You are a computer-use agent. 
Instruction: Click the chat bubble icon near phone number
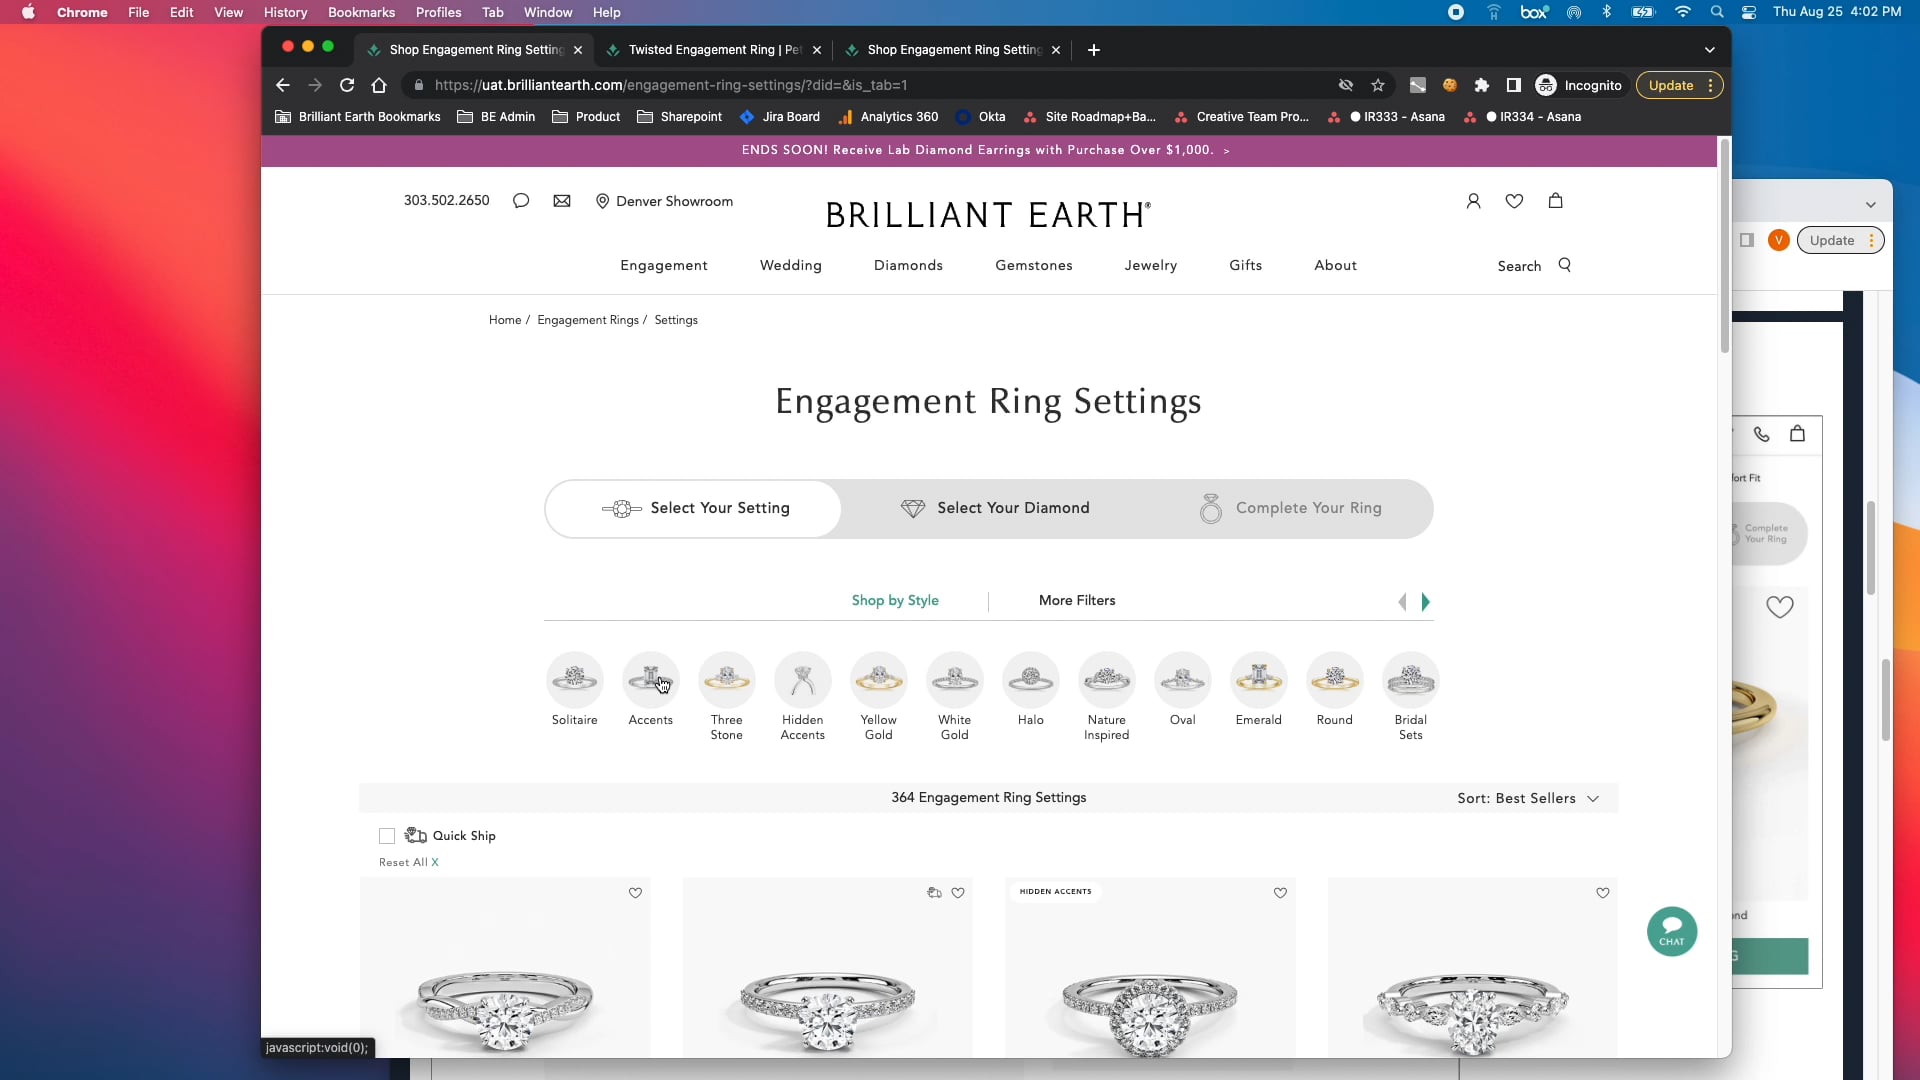(x=521, y=201)
